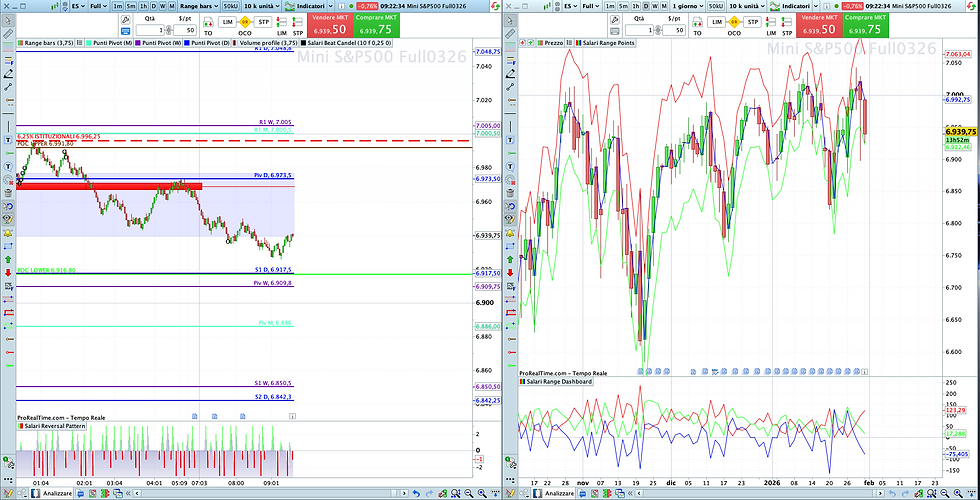Toggle the 50kU button in left chart
The width and height of the screenshot is (980, 500).
(x=230, y=6)
